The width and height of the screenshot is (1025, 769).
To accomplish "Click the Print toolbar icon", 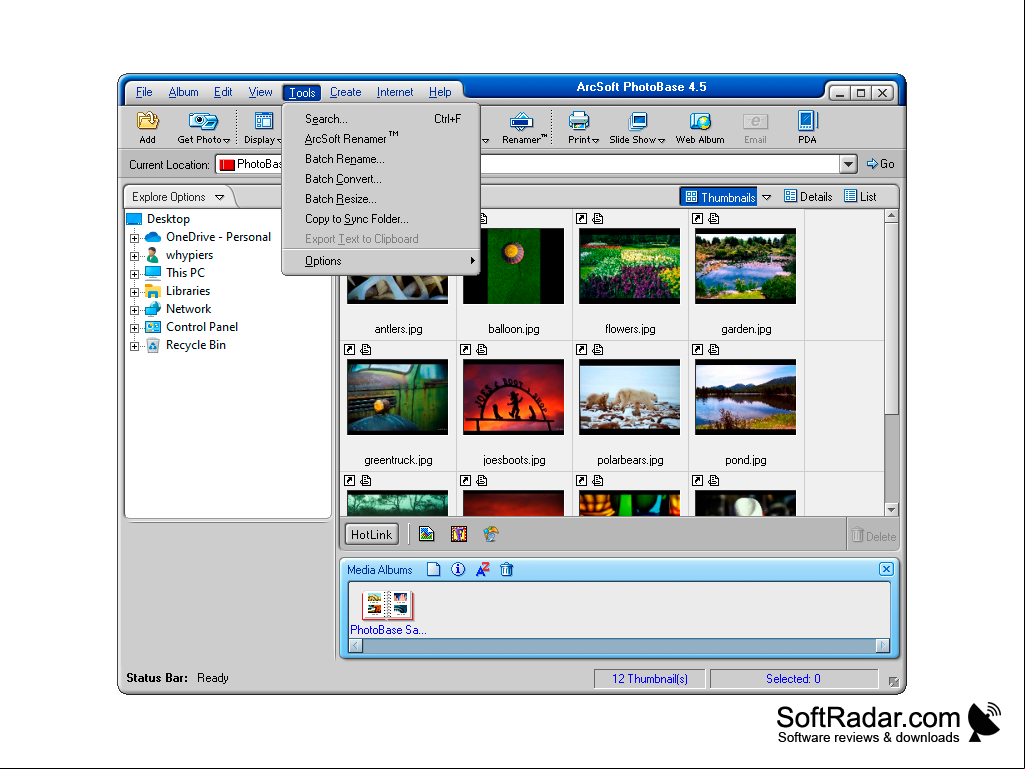I will [579, 121].
